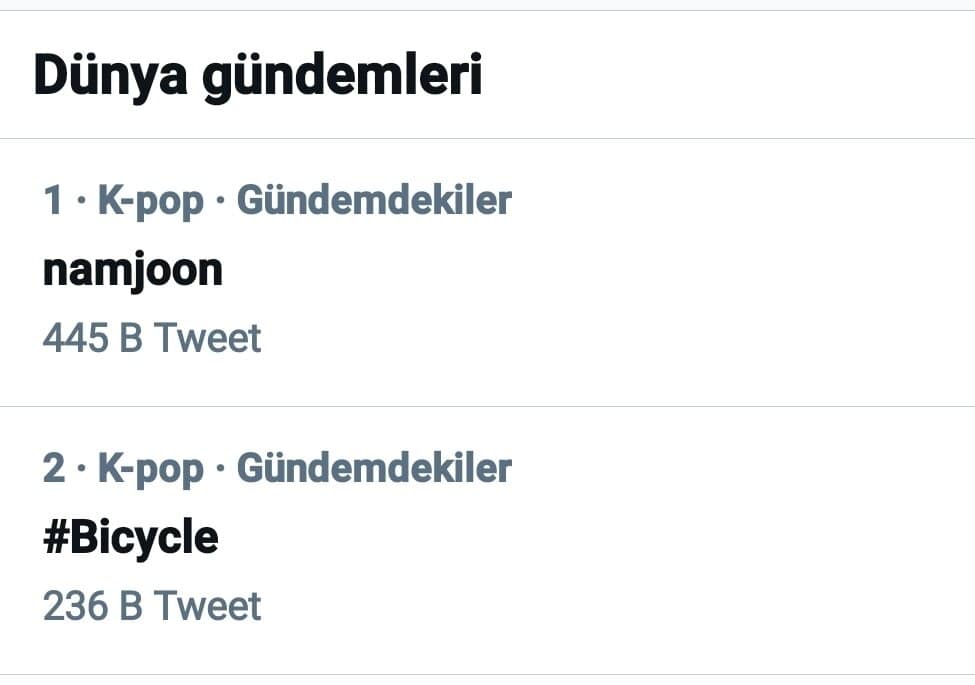Open the namjoon trending topic

coord(132,270)
